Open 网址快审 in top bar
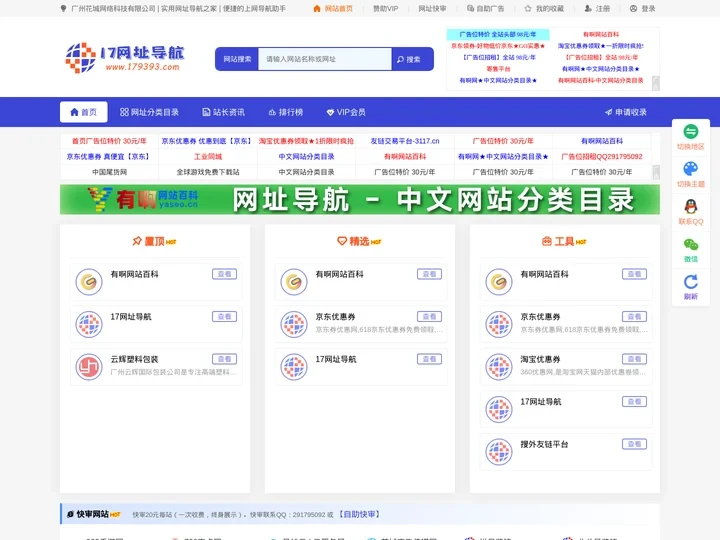Screen dimensions: 720x540 point(432,8)
